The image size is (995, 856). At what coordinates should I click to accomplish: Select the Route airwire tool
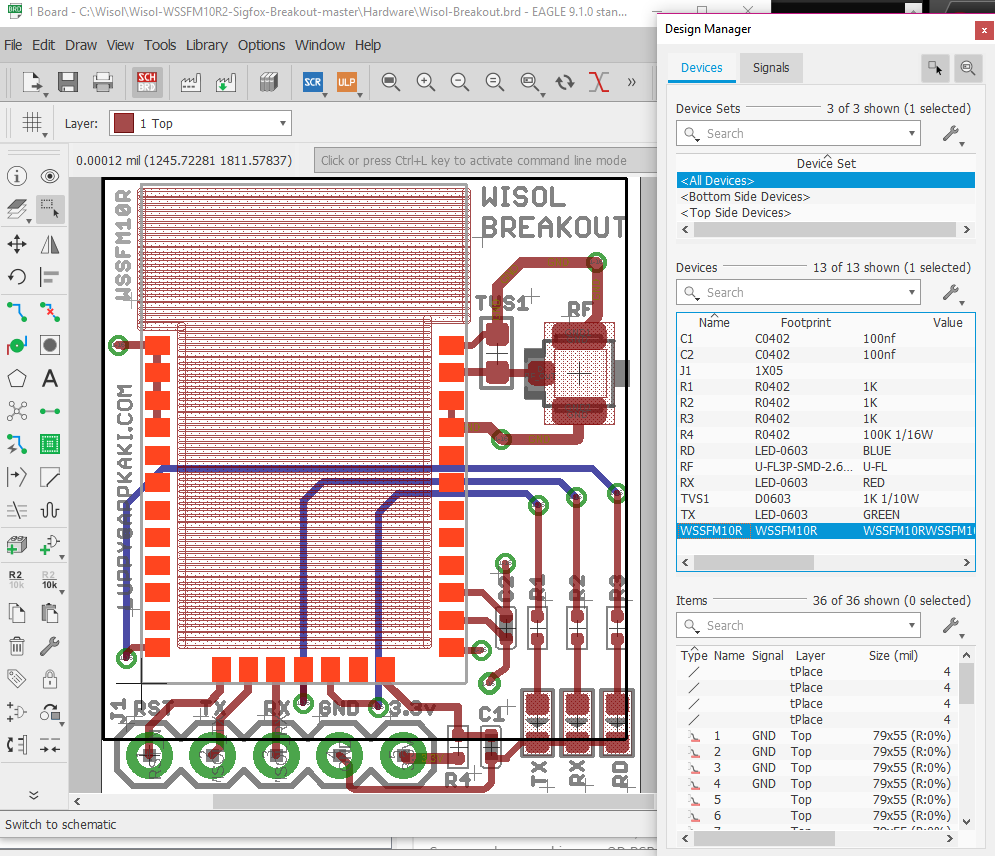point(17,310)
